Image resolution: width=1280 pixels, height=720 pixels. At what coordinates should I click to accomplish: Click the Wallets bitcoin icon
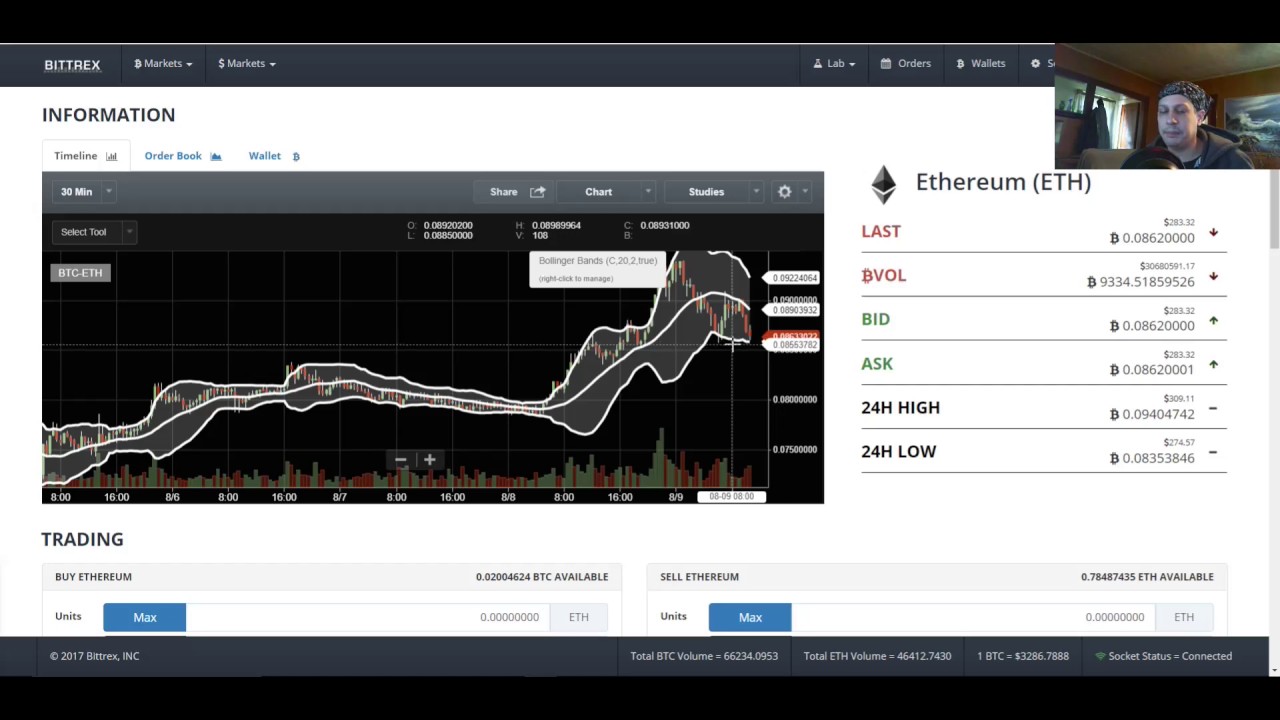click(x=960, y=64)
